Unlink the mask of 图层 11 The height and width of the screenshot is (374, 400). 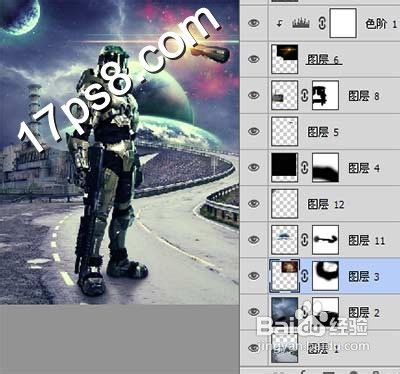coord(304,240)
